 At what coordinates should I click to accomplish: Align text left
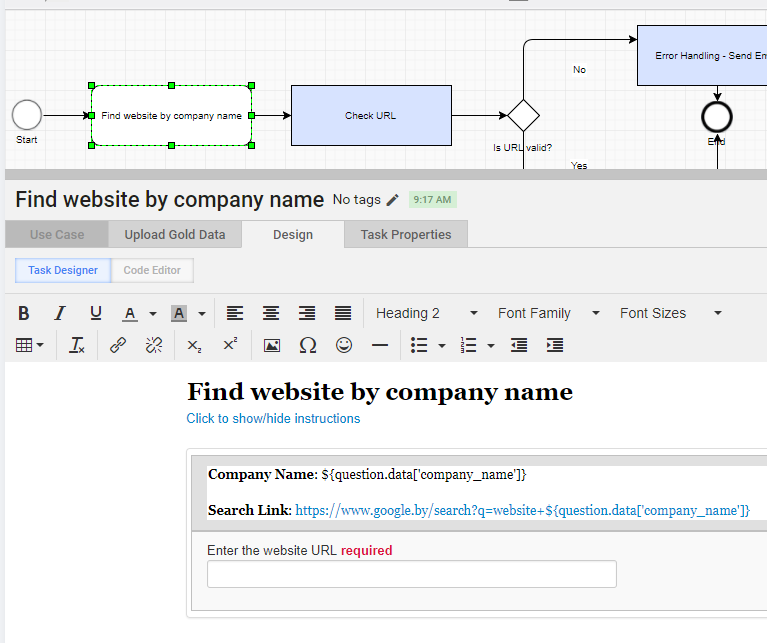235,313
